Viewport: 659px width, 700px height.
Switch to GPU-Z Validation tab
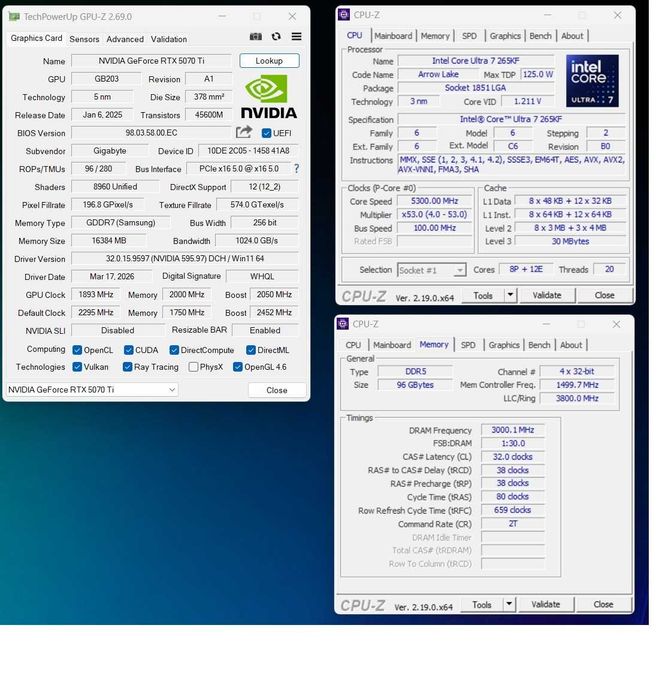pos(169,39)
